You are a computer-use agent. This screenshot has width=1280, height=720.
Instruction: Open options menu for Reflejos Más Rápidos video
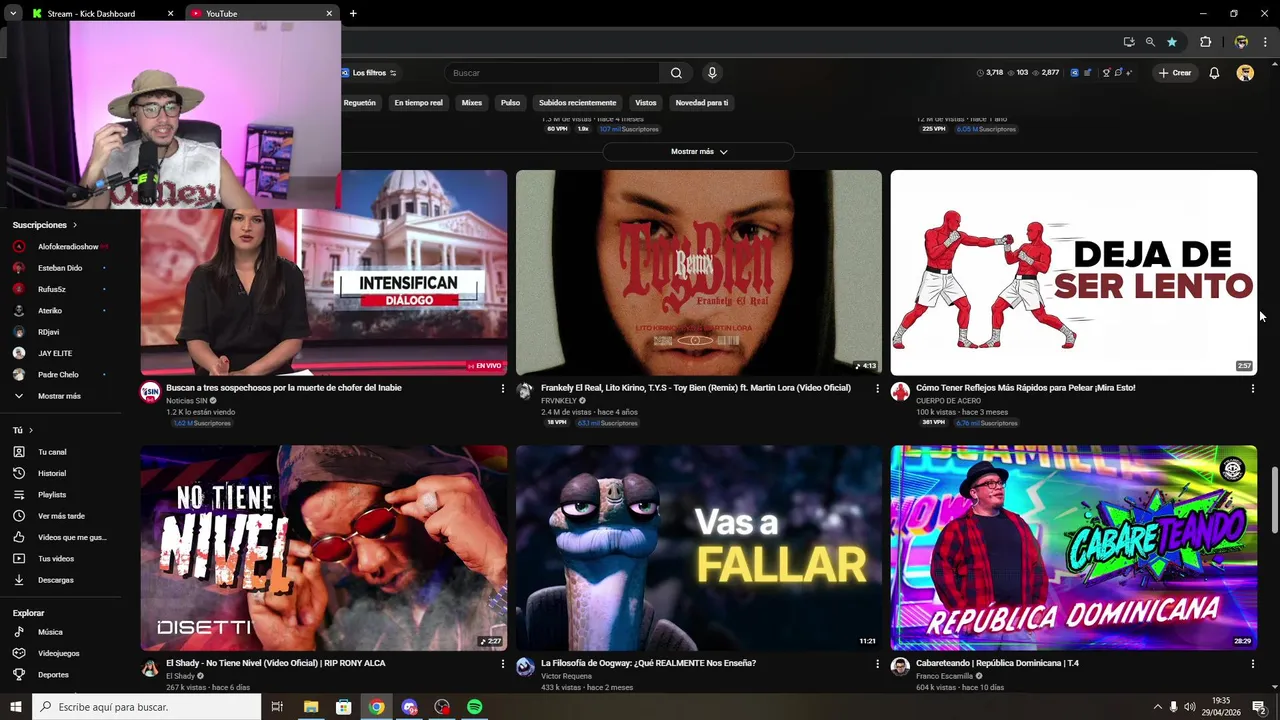(1253, 388)
